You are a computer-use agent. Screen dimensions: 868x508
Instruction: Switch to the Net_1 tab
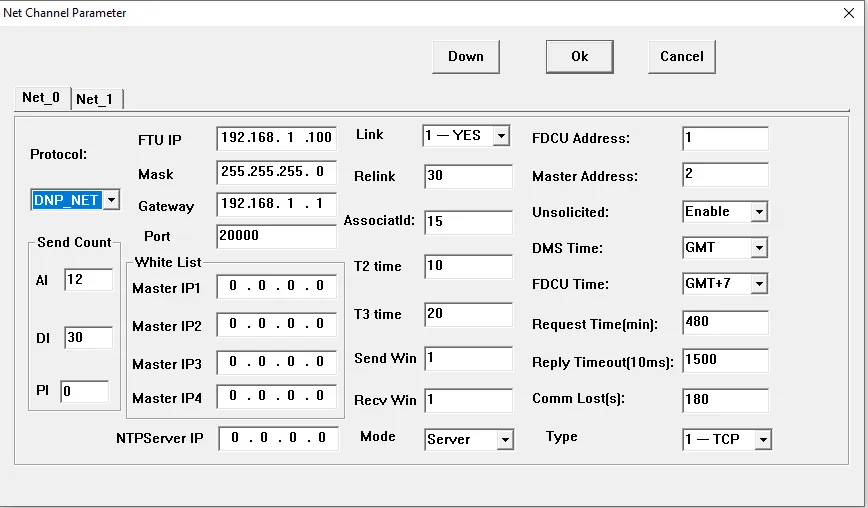click(95, 99)
